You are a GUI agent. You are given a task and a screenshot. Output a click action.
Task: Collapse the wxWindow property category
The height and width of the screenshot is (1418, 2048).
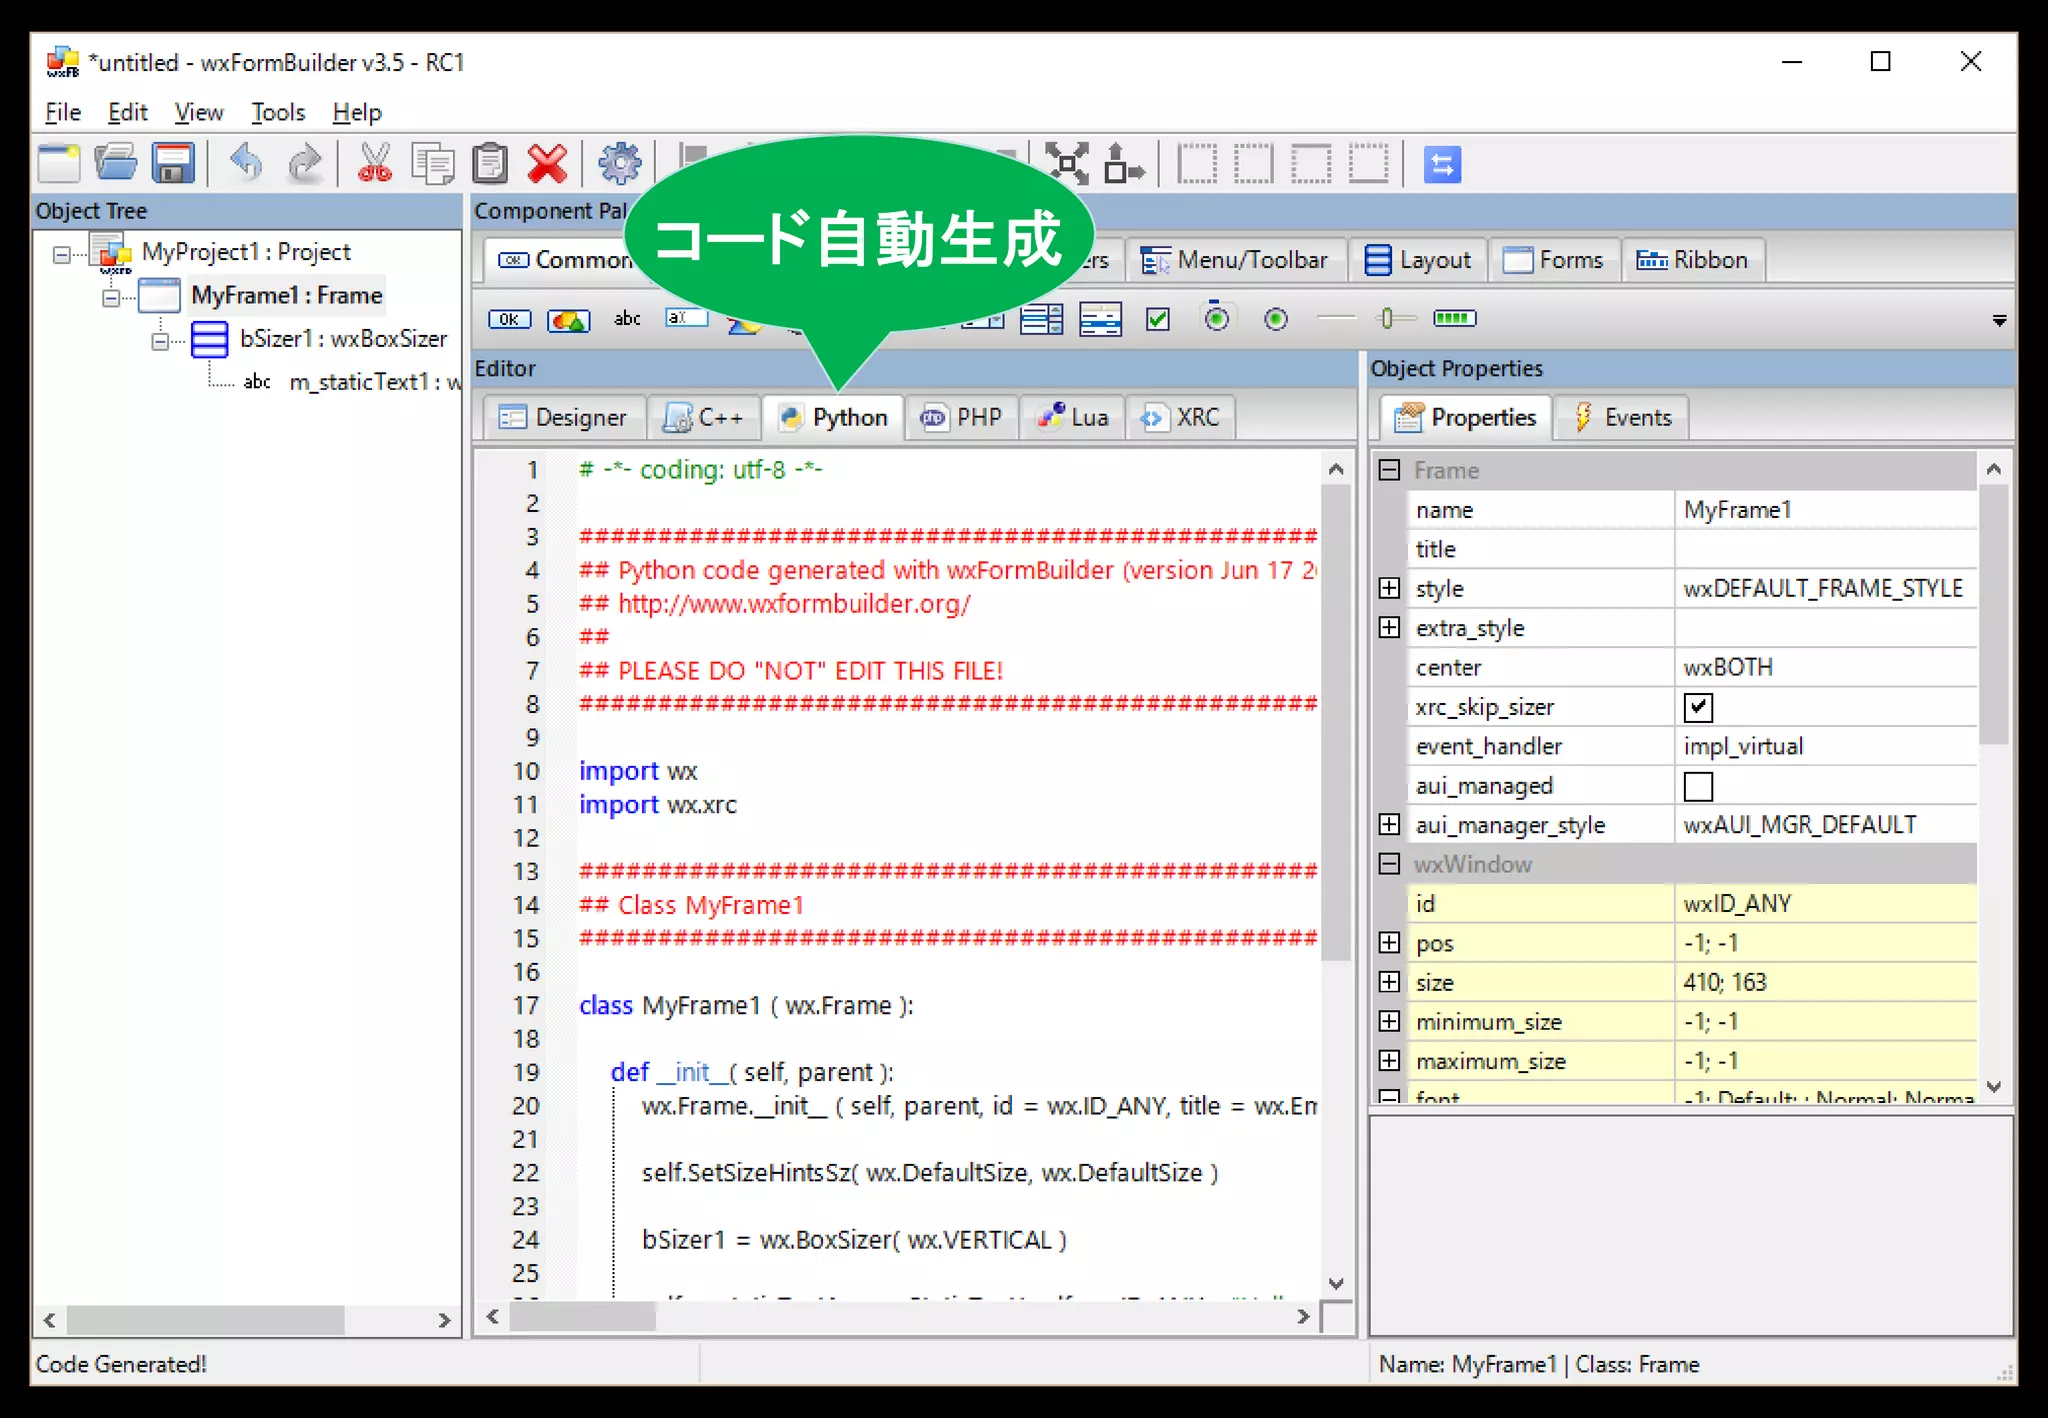[1389, 864]
